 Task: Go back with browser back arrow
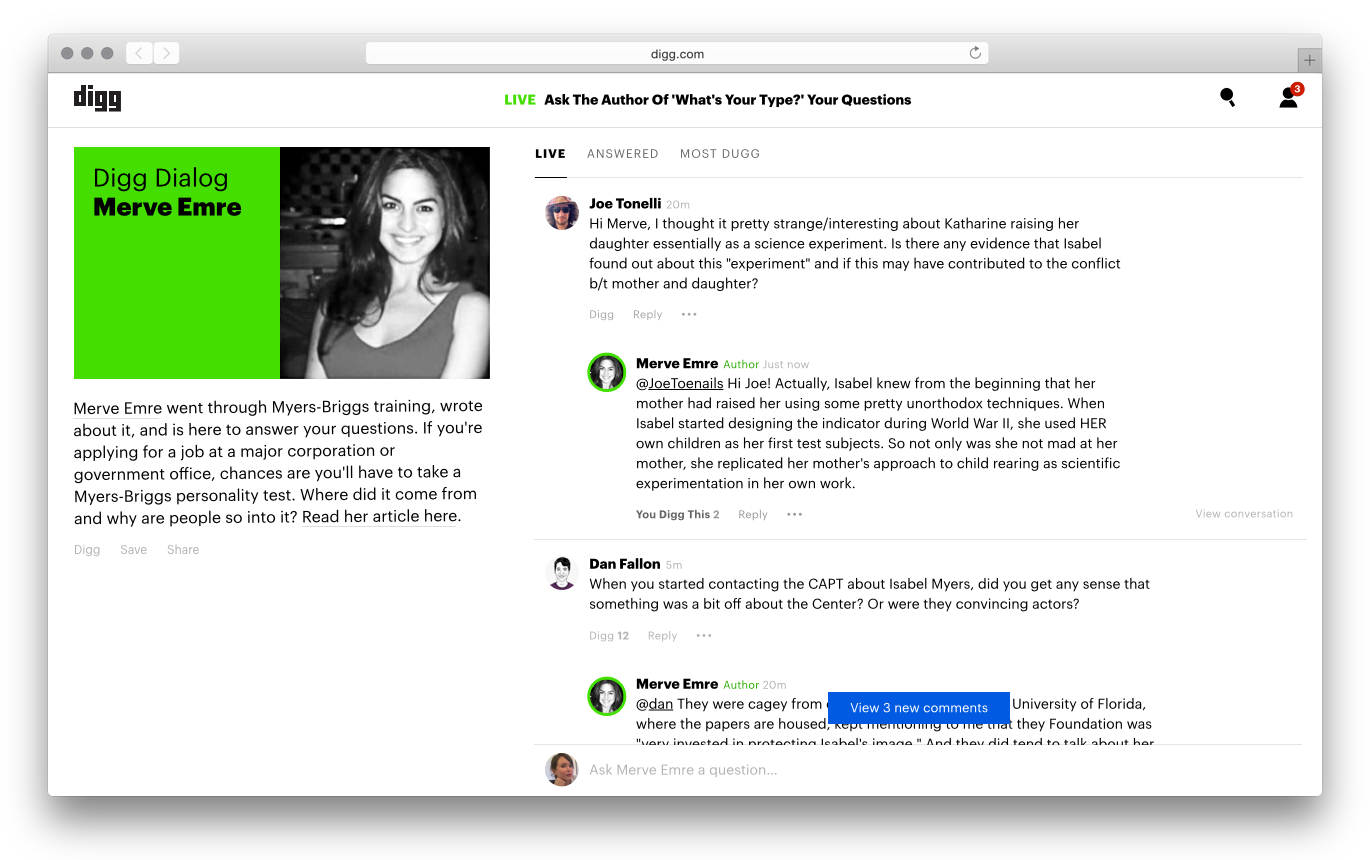(x=139, y=53)
